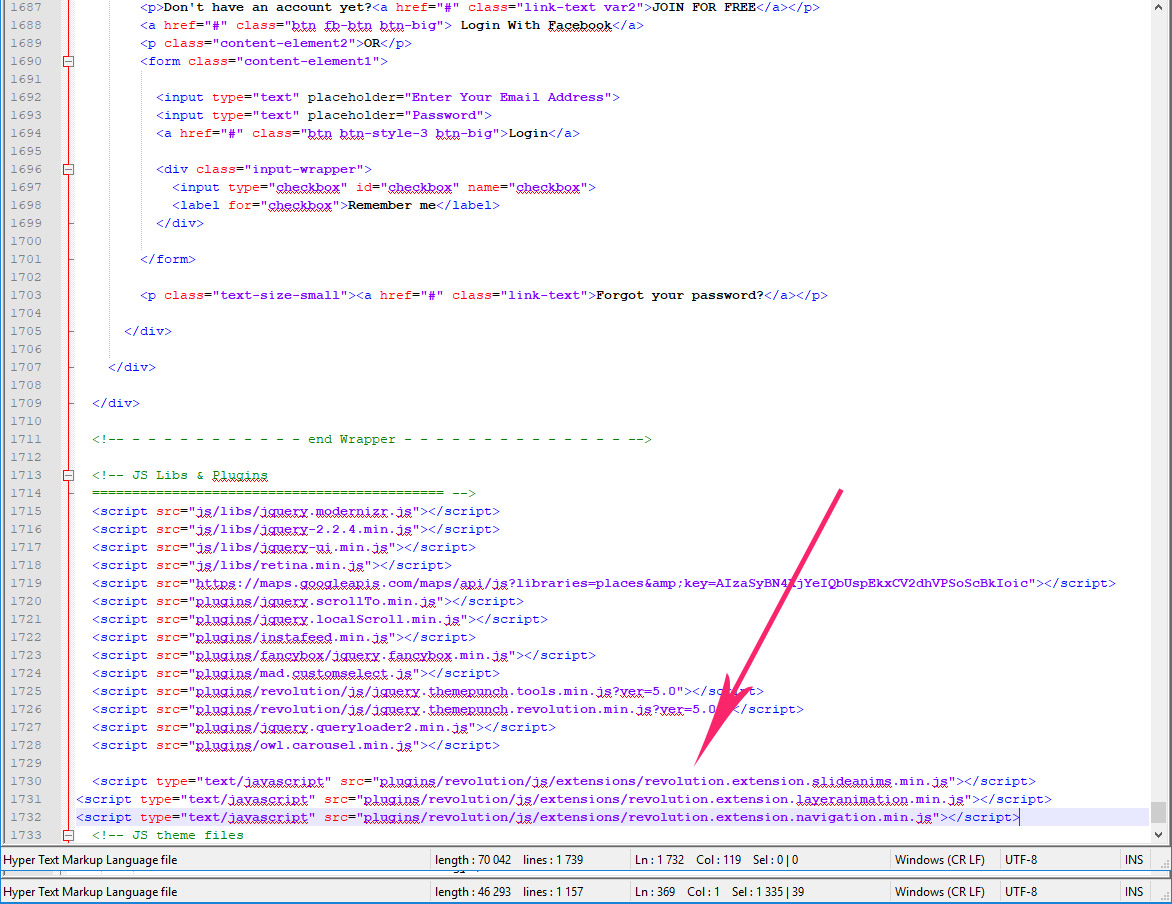
Task: Open Windows (CR LF) line ending menu, upper bar
Action: pyautogui.click(x=940, y=860)
